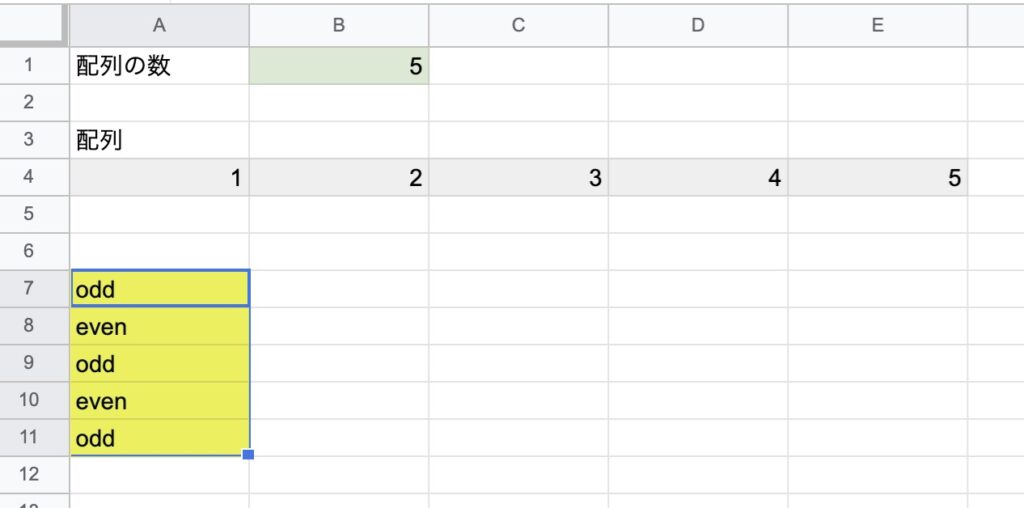The height and width of the screenshot is (508, 1024).
Task: Select yellow cell A8 with even
Action: coord(159,326)
